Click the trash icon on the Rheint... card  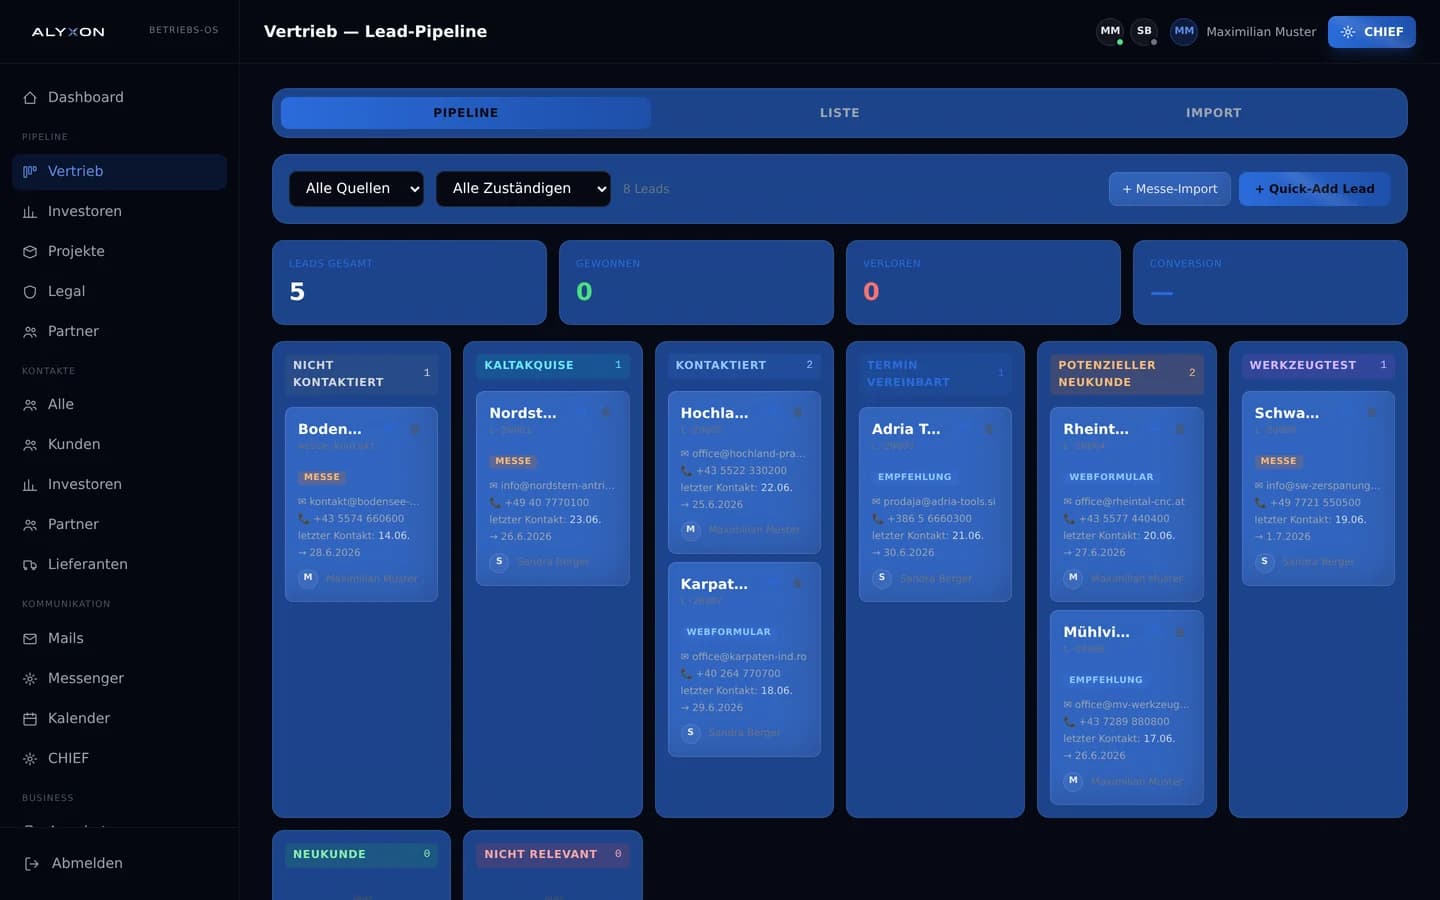pos(1180,429)
